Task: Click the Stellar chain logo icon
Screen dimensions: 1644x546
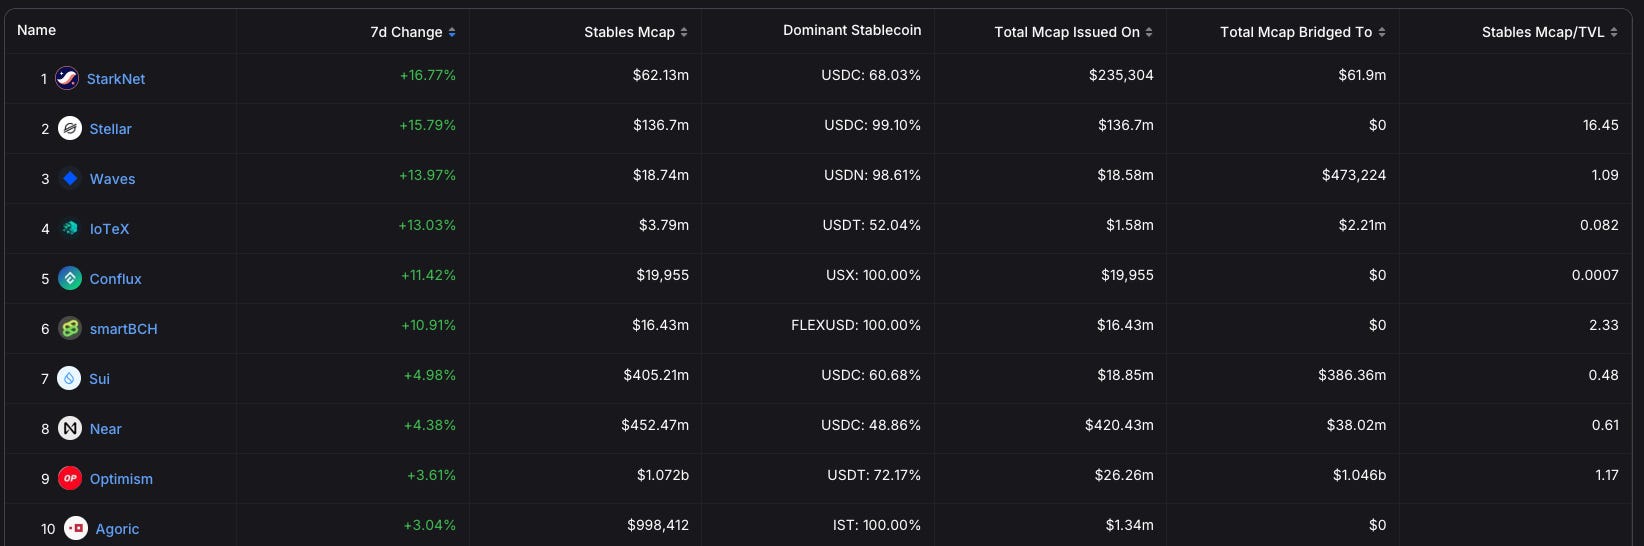Action: click(x=70, y=128)
